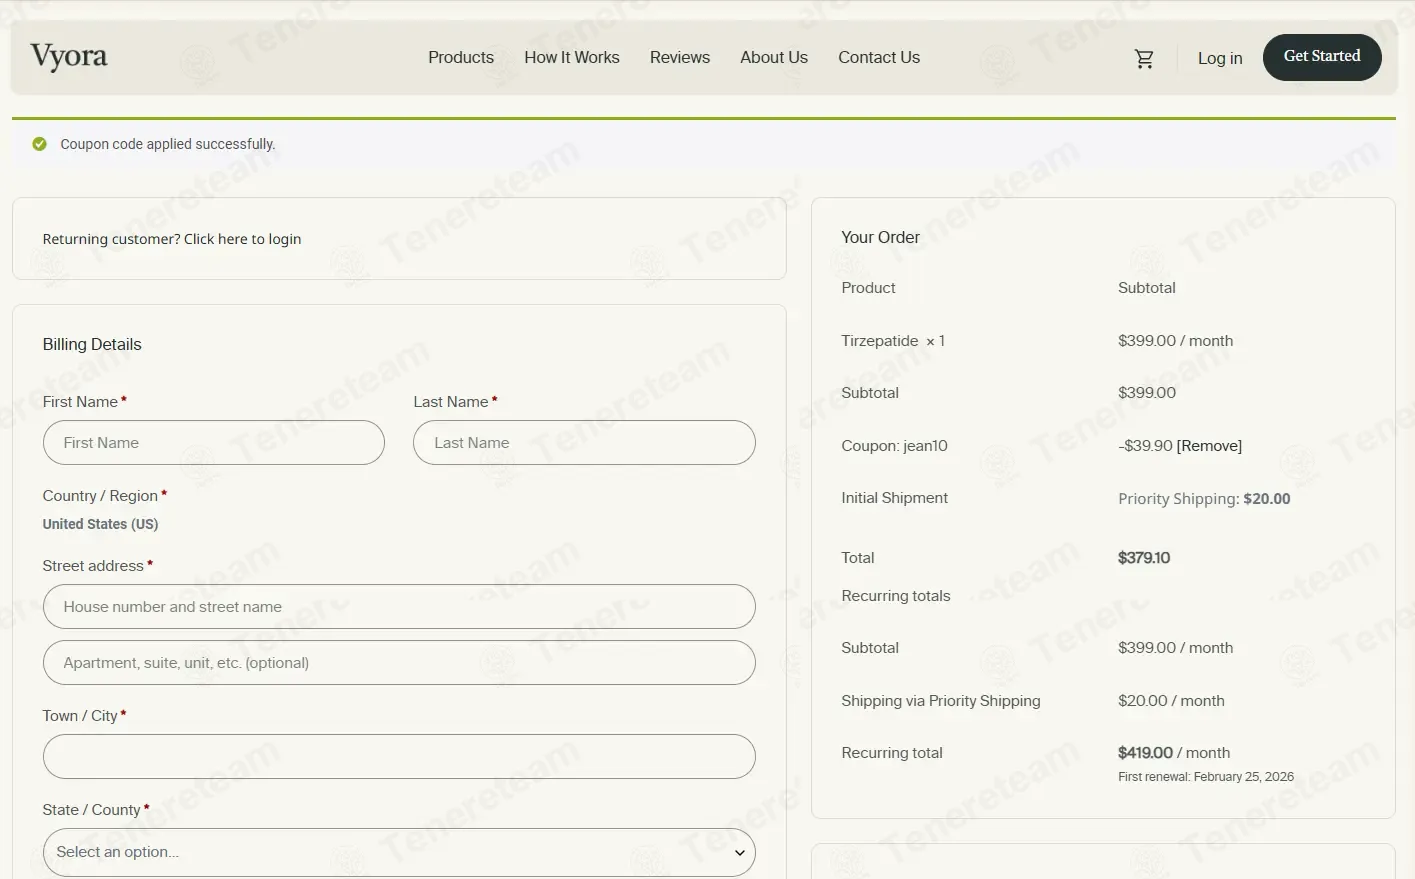
Task: Focus the Town / City input
Action: coord(399,756)
